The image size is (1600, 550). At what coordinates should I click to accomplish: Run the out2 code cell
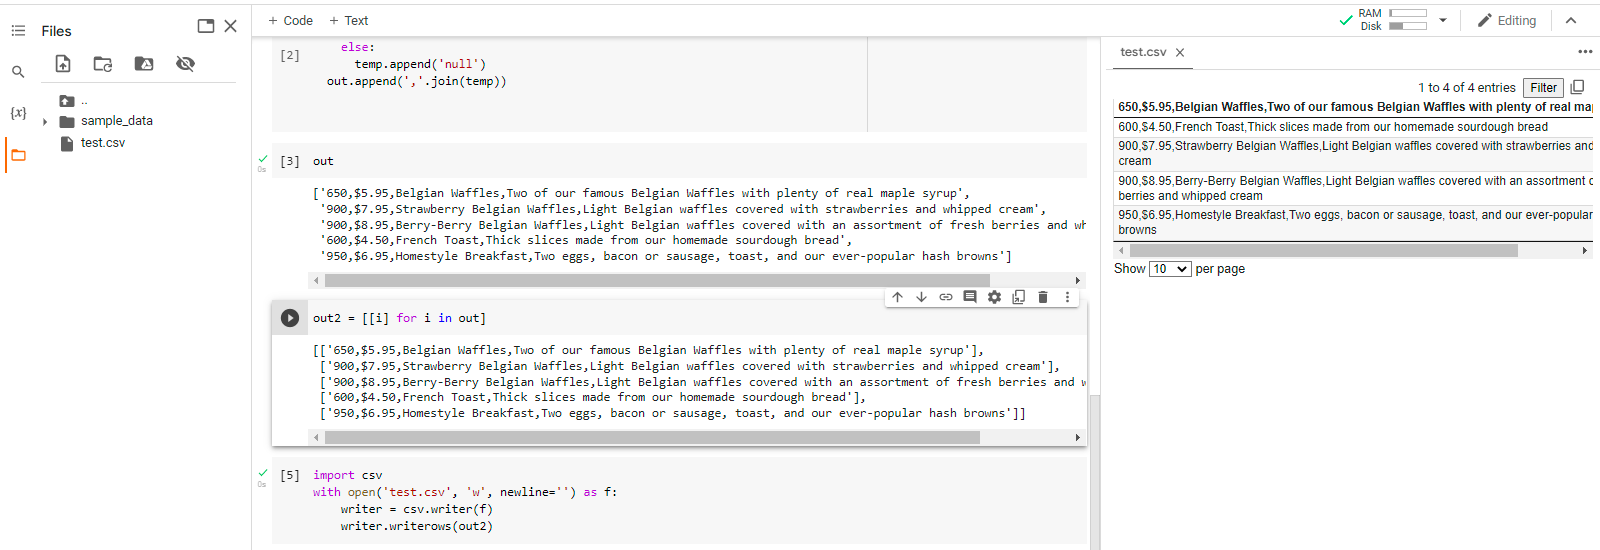(x=290, y=318)
